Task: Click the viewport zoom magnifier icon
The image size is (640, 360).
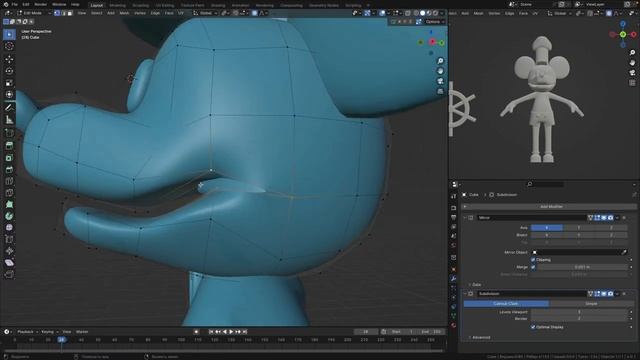Action: pyautogui.click(x=440, y=61)
